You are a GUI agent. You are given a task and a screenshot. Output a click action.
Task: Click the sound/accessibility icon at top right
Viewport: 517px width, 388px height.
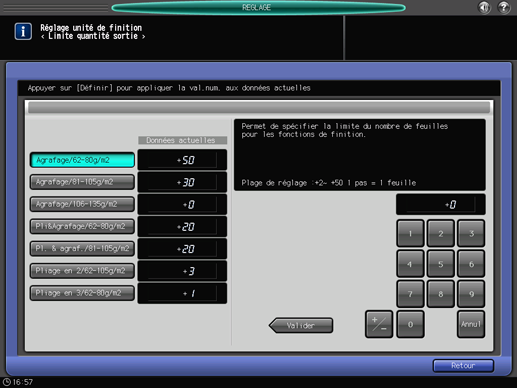pos(484,7)
